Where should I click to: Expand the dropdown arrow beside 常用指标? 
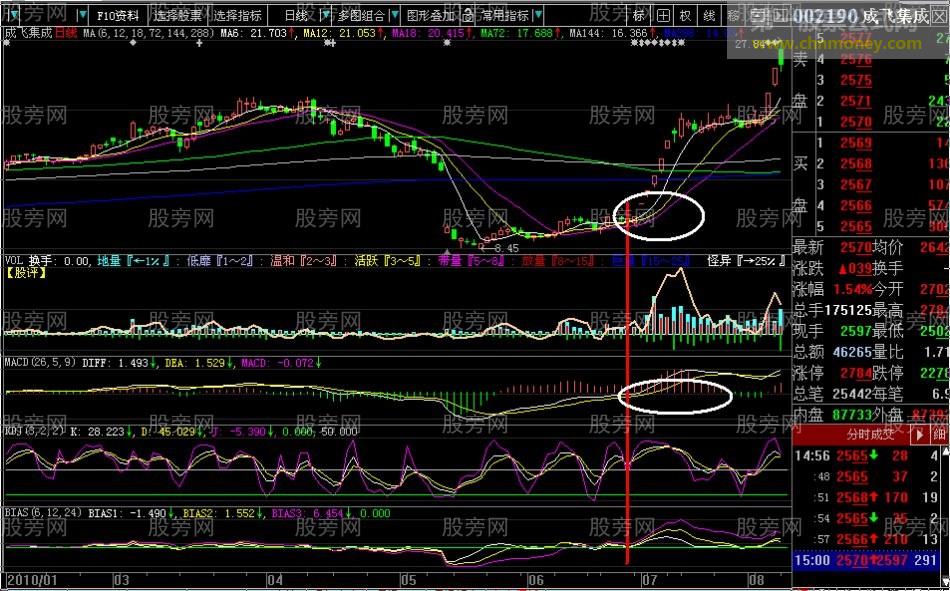click(x=538, y=15)
